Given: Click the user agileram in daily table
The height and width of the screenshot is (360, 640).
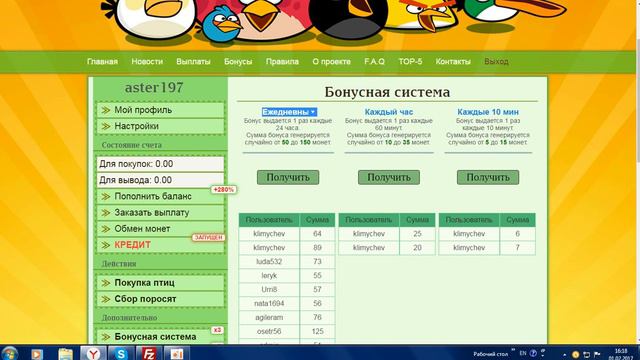Looking at the screenshot, I should [269, 317].
